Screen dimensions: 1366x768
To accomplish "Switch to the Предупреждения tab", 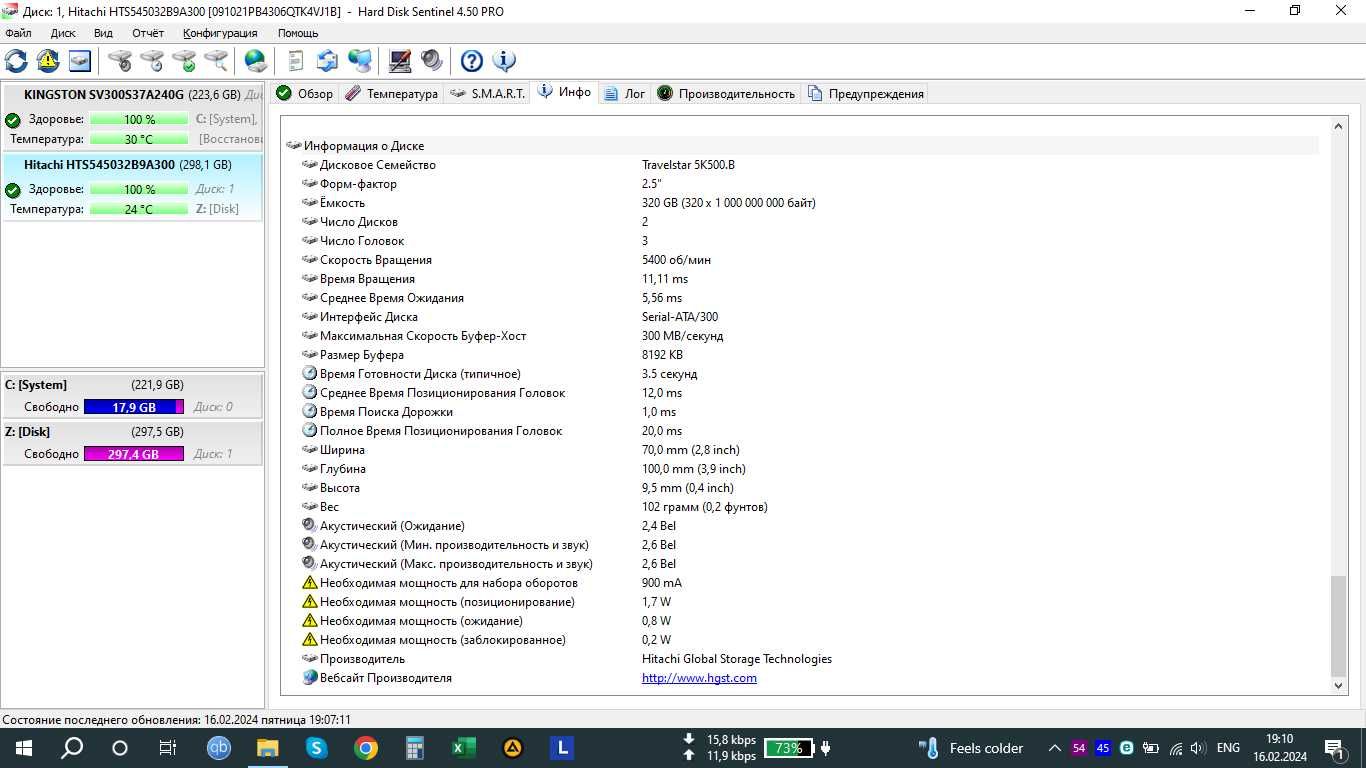I will tap(866, 93).
